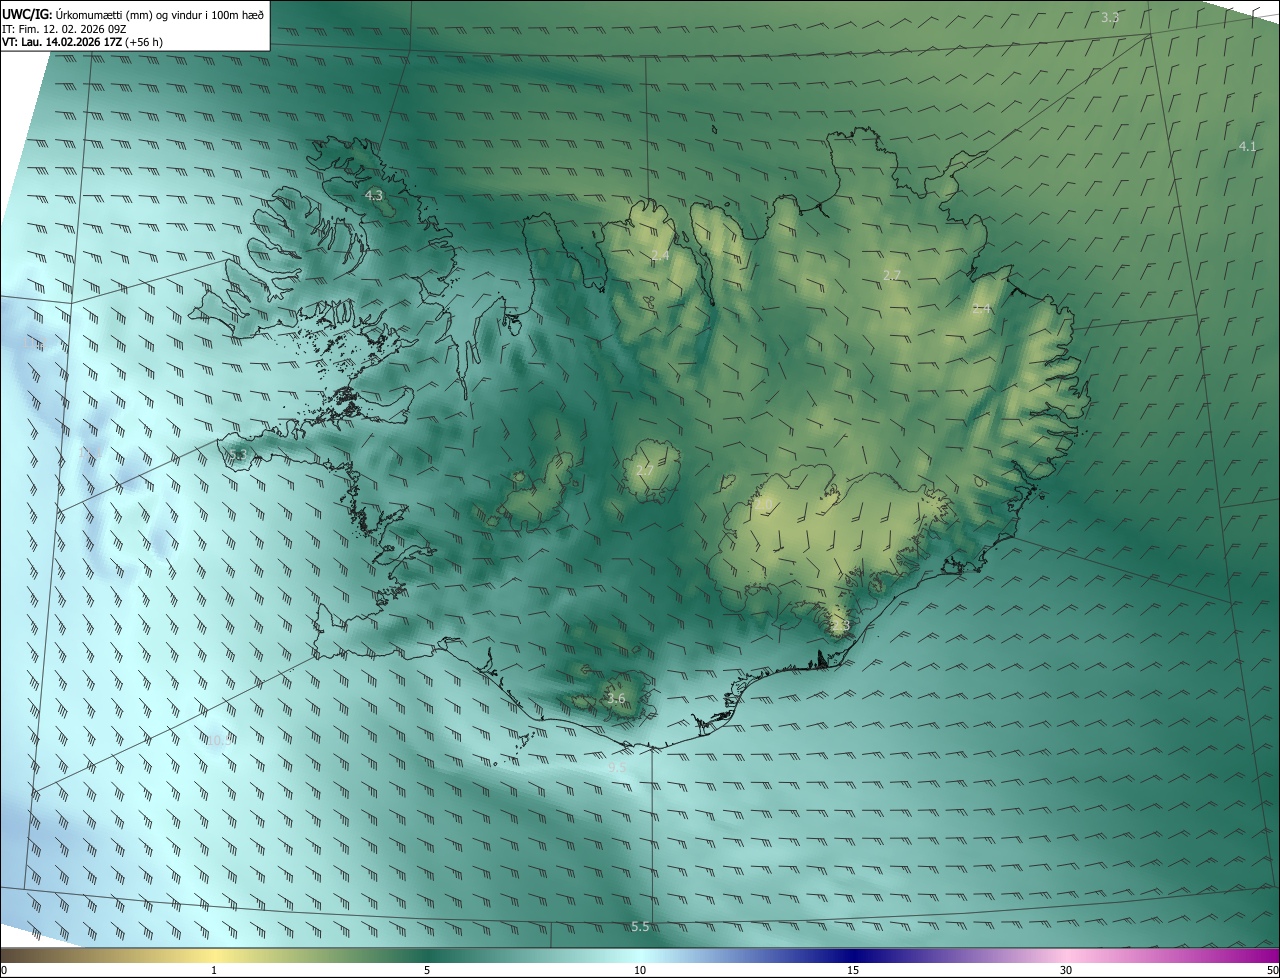The image size is (1280, 978).
Task: Click tick label 0 on the colour scale
Action: click(x=4, y=970)
